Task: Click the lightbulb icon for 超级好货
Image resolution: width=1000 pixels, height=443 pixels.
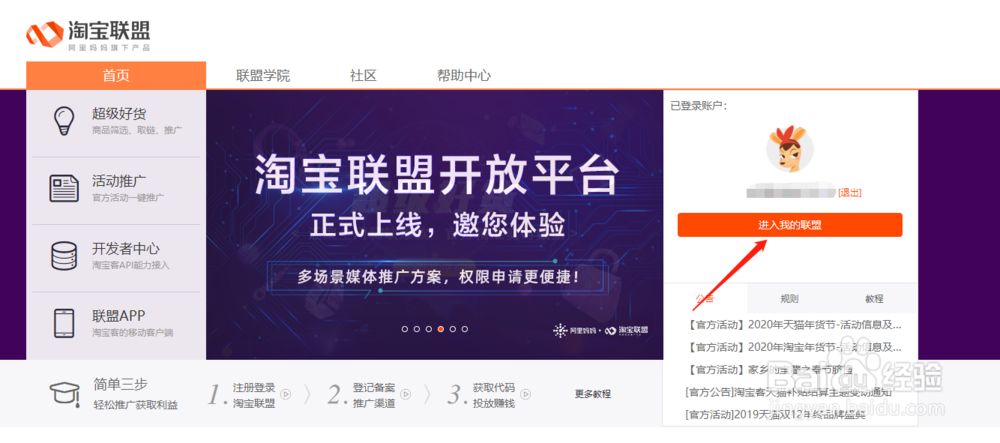Action: click(64, 120)
